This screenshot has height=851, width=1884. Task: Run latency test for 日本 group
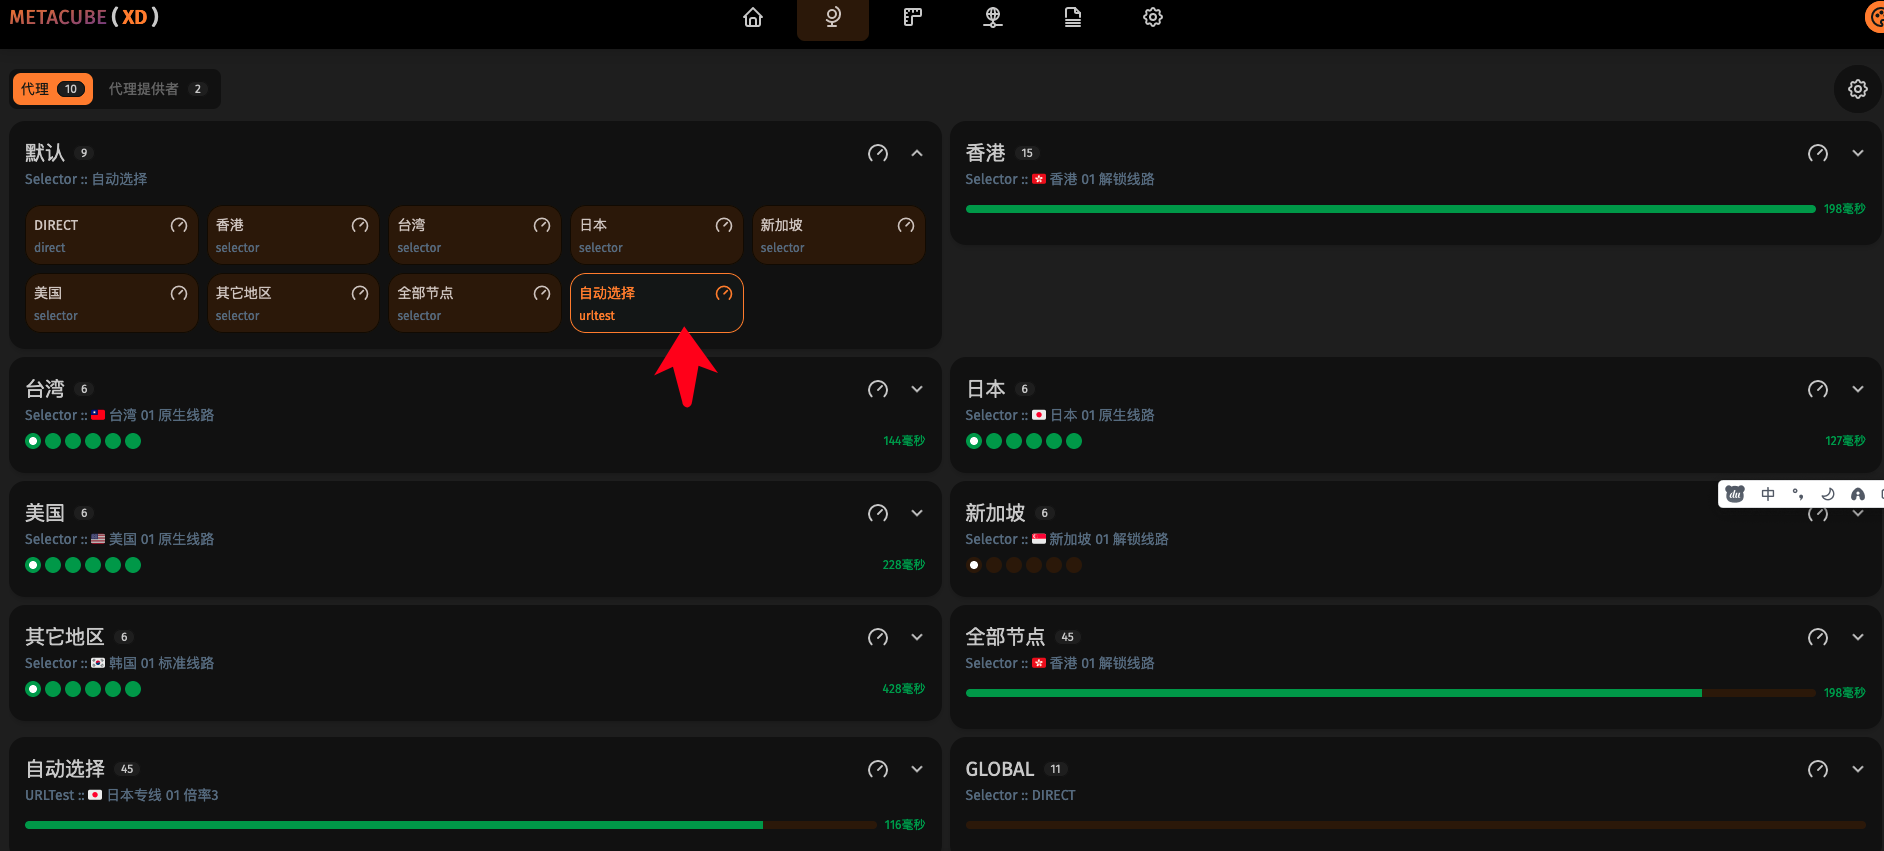coord(1818,389)
